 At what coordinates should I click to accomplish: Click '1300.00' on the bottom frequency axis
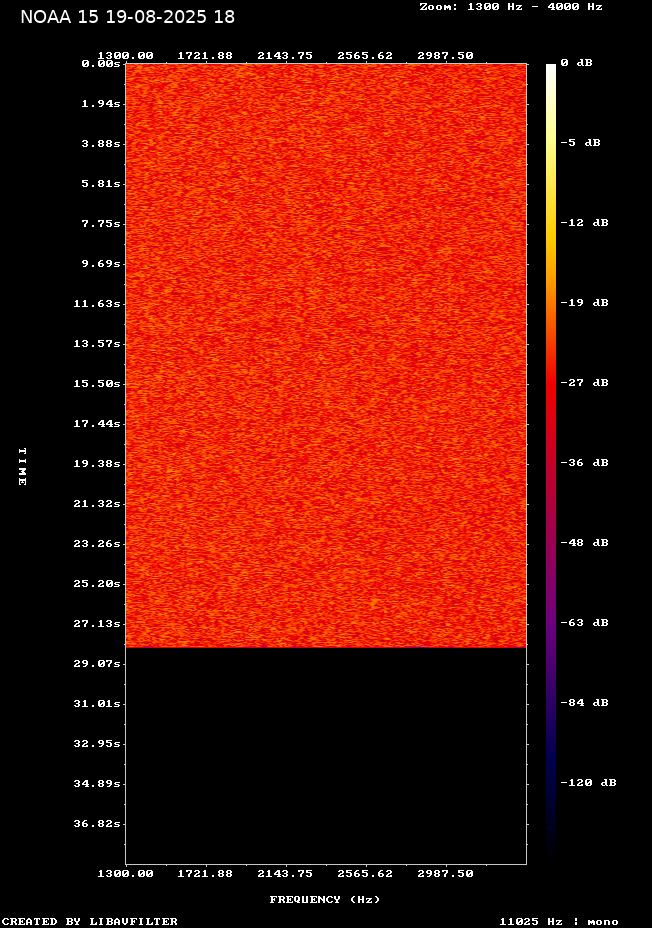[125, 873]
